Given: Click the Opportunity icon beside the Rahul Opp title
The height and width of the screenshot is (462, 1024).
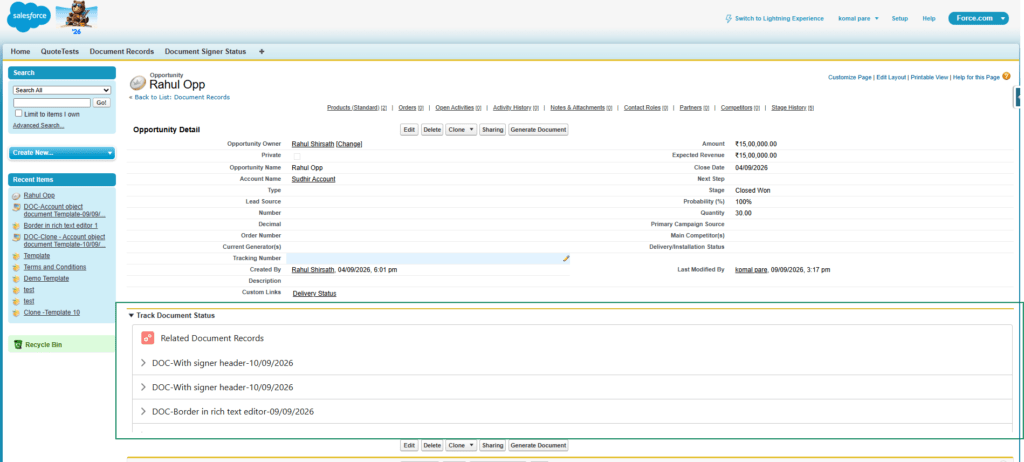Looking at the screenshot, I should (x=138, y=83).
